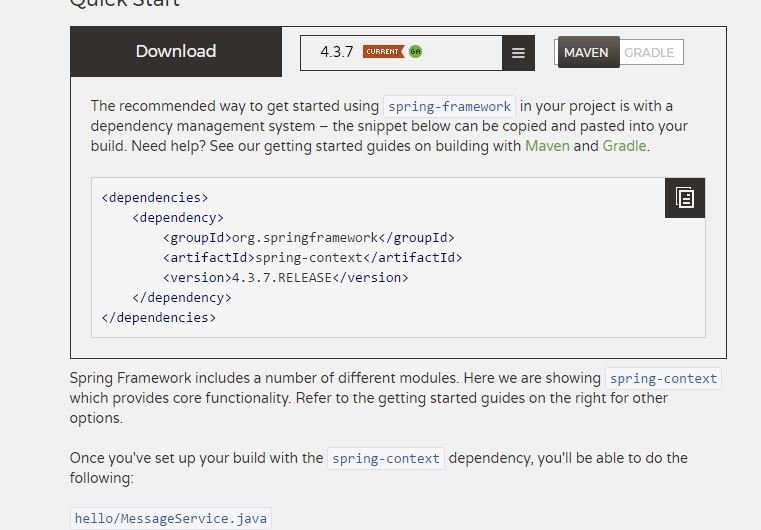Click the orange CURRENT version badge
Image resolution: width=761 pixels, height=530 pixels.
point(383,52)
